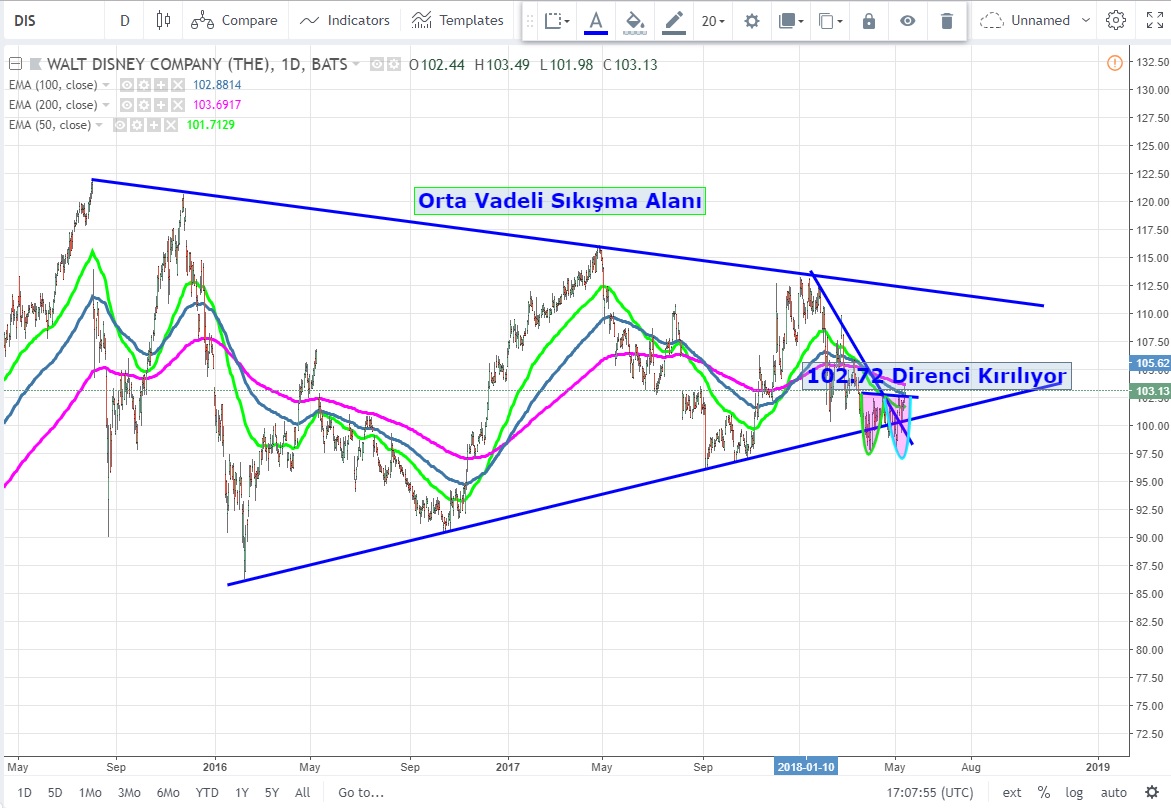Screen dimensions: 1171x808
Task: Open the drawing settings gear in floating toolbar
Action: click(x=752, y=20)
